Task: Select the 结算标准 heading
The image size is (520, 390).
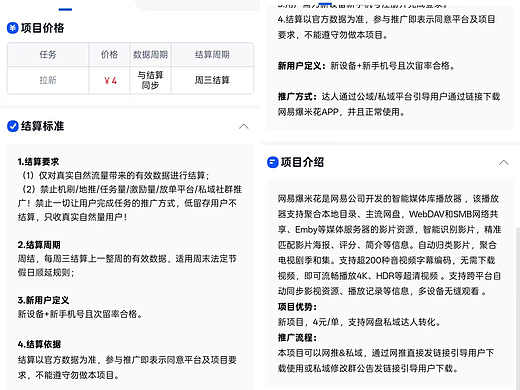Action: click(42, 126)
